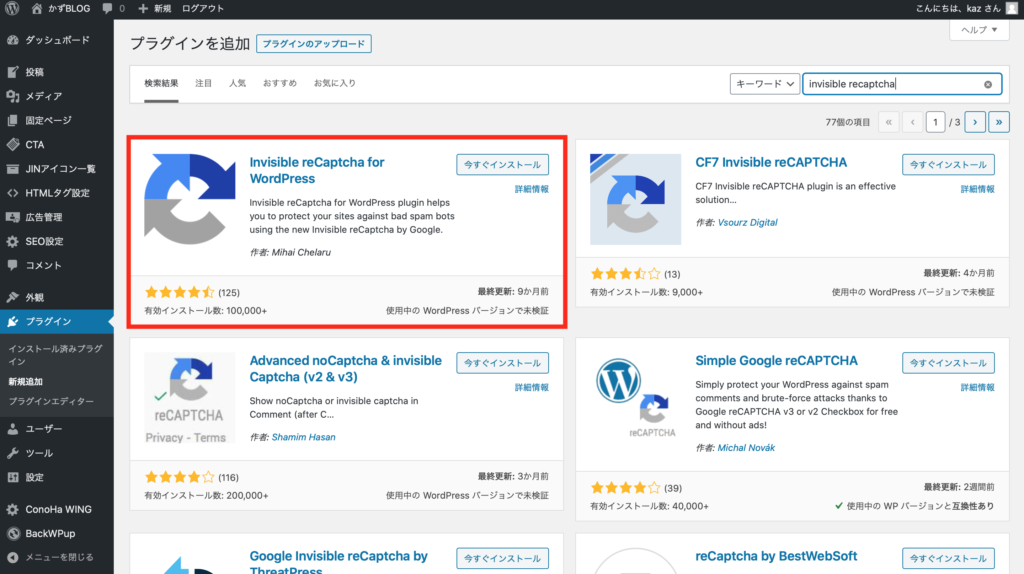Click the current page number field

[935, 122]
